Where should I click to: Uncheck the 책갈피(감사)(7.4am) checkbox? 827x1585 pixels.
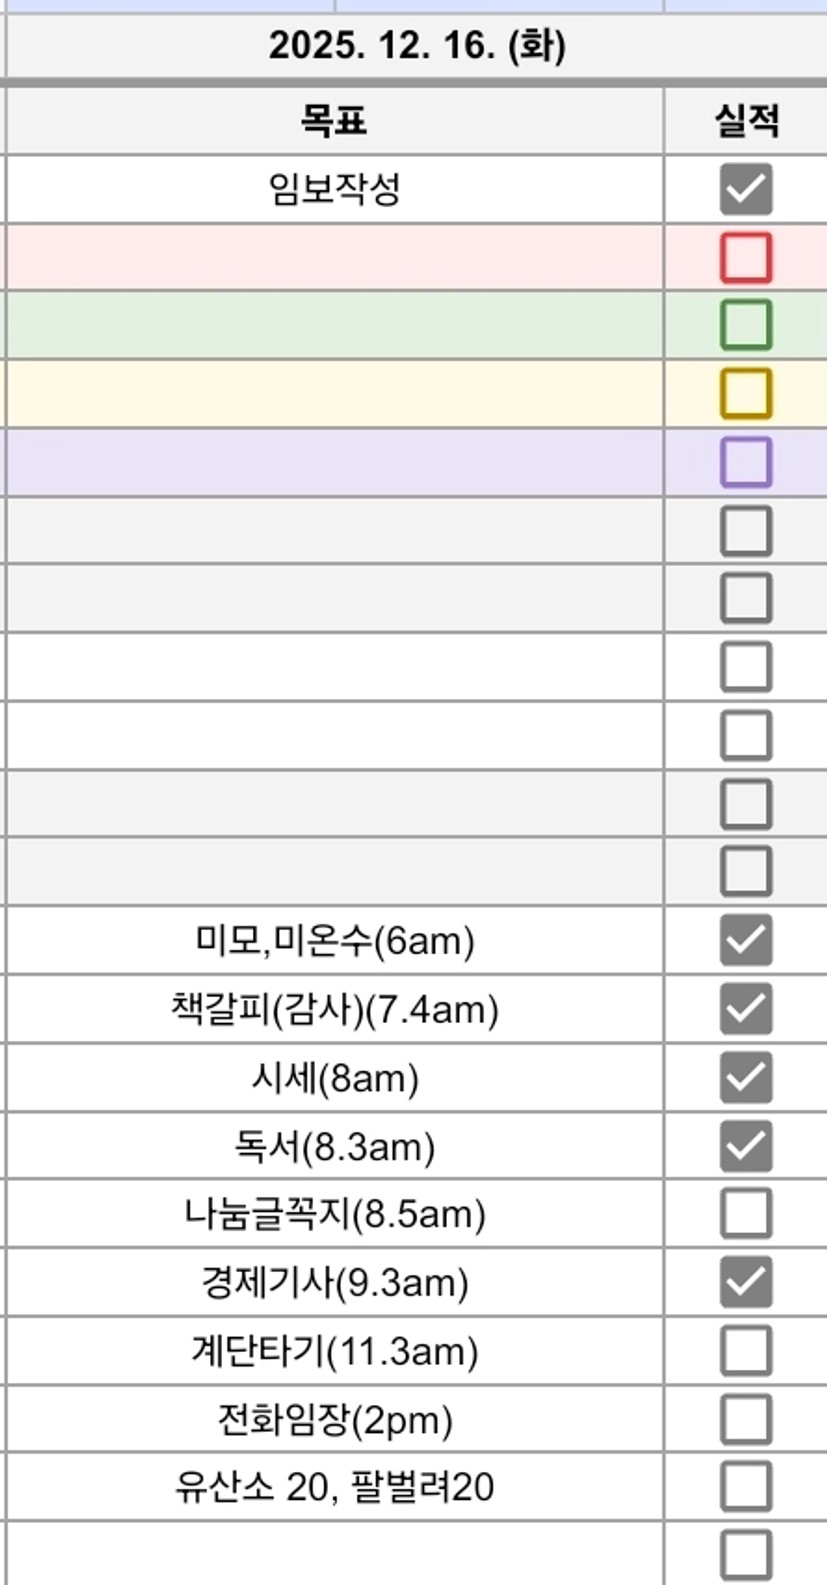point(745,1008)
